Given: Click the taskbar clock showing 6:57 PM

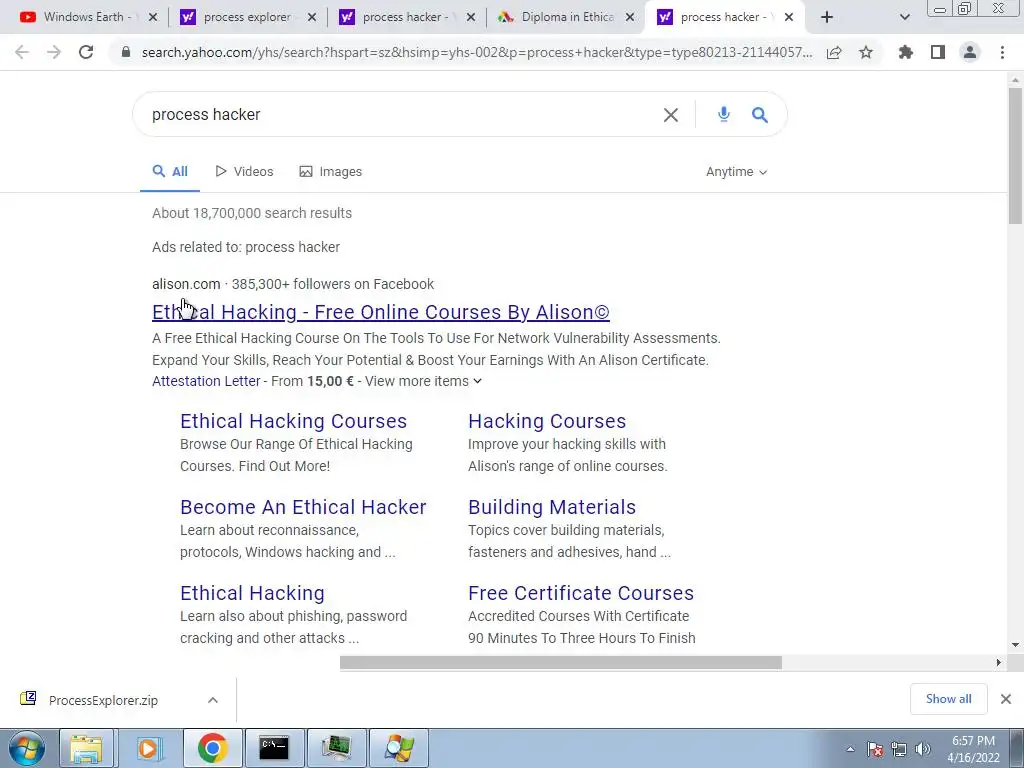Looking at the screenshot, I should pyautogui.click(x=973, y=749).
